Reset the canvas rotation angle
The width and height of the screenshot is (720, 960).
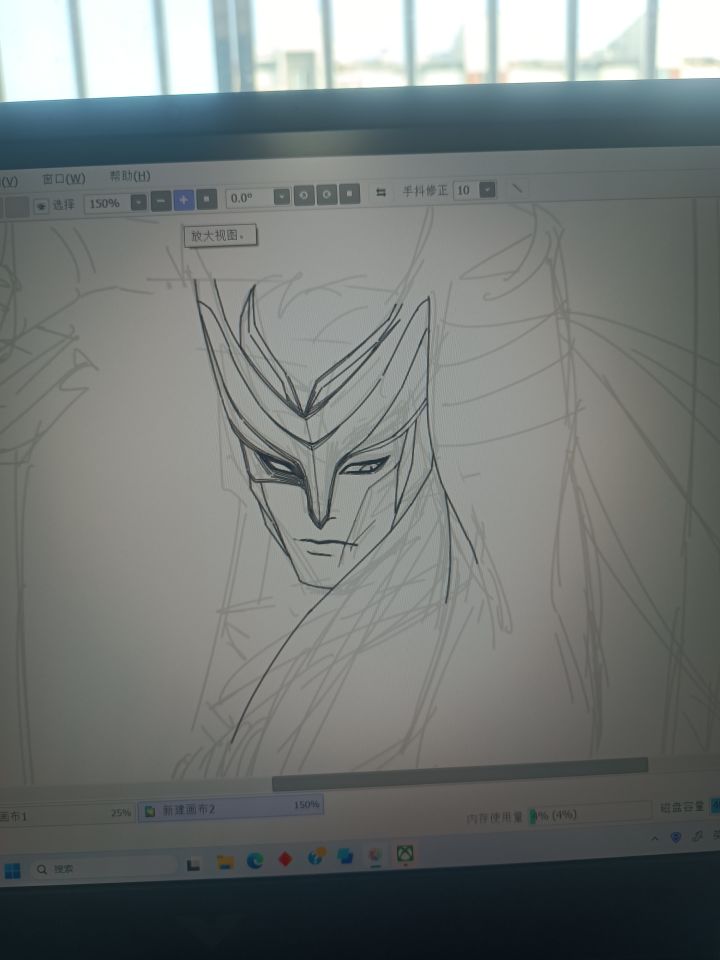pyautogui.click(x=349, y=194)
